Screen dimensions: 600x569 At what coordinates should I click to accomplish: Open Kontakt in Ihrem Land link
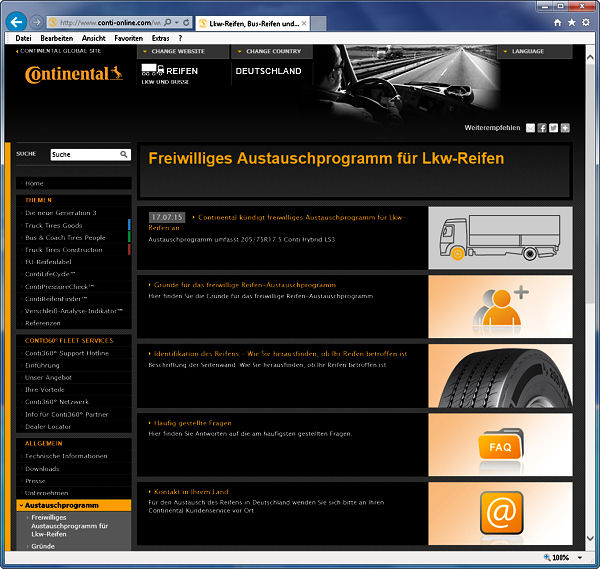[x=191, y=492]
